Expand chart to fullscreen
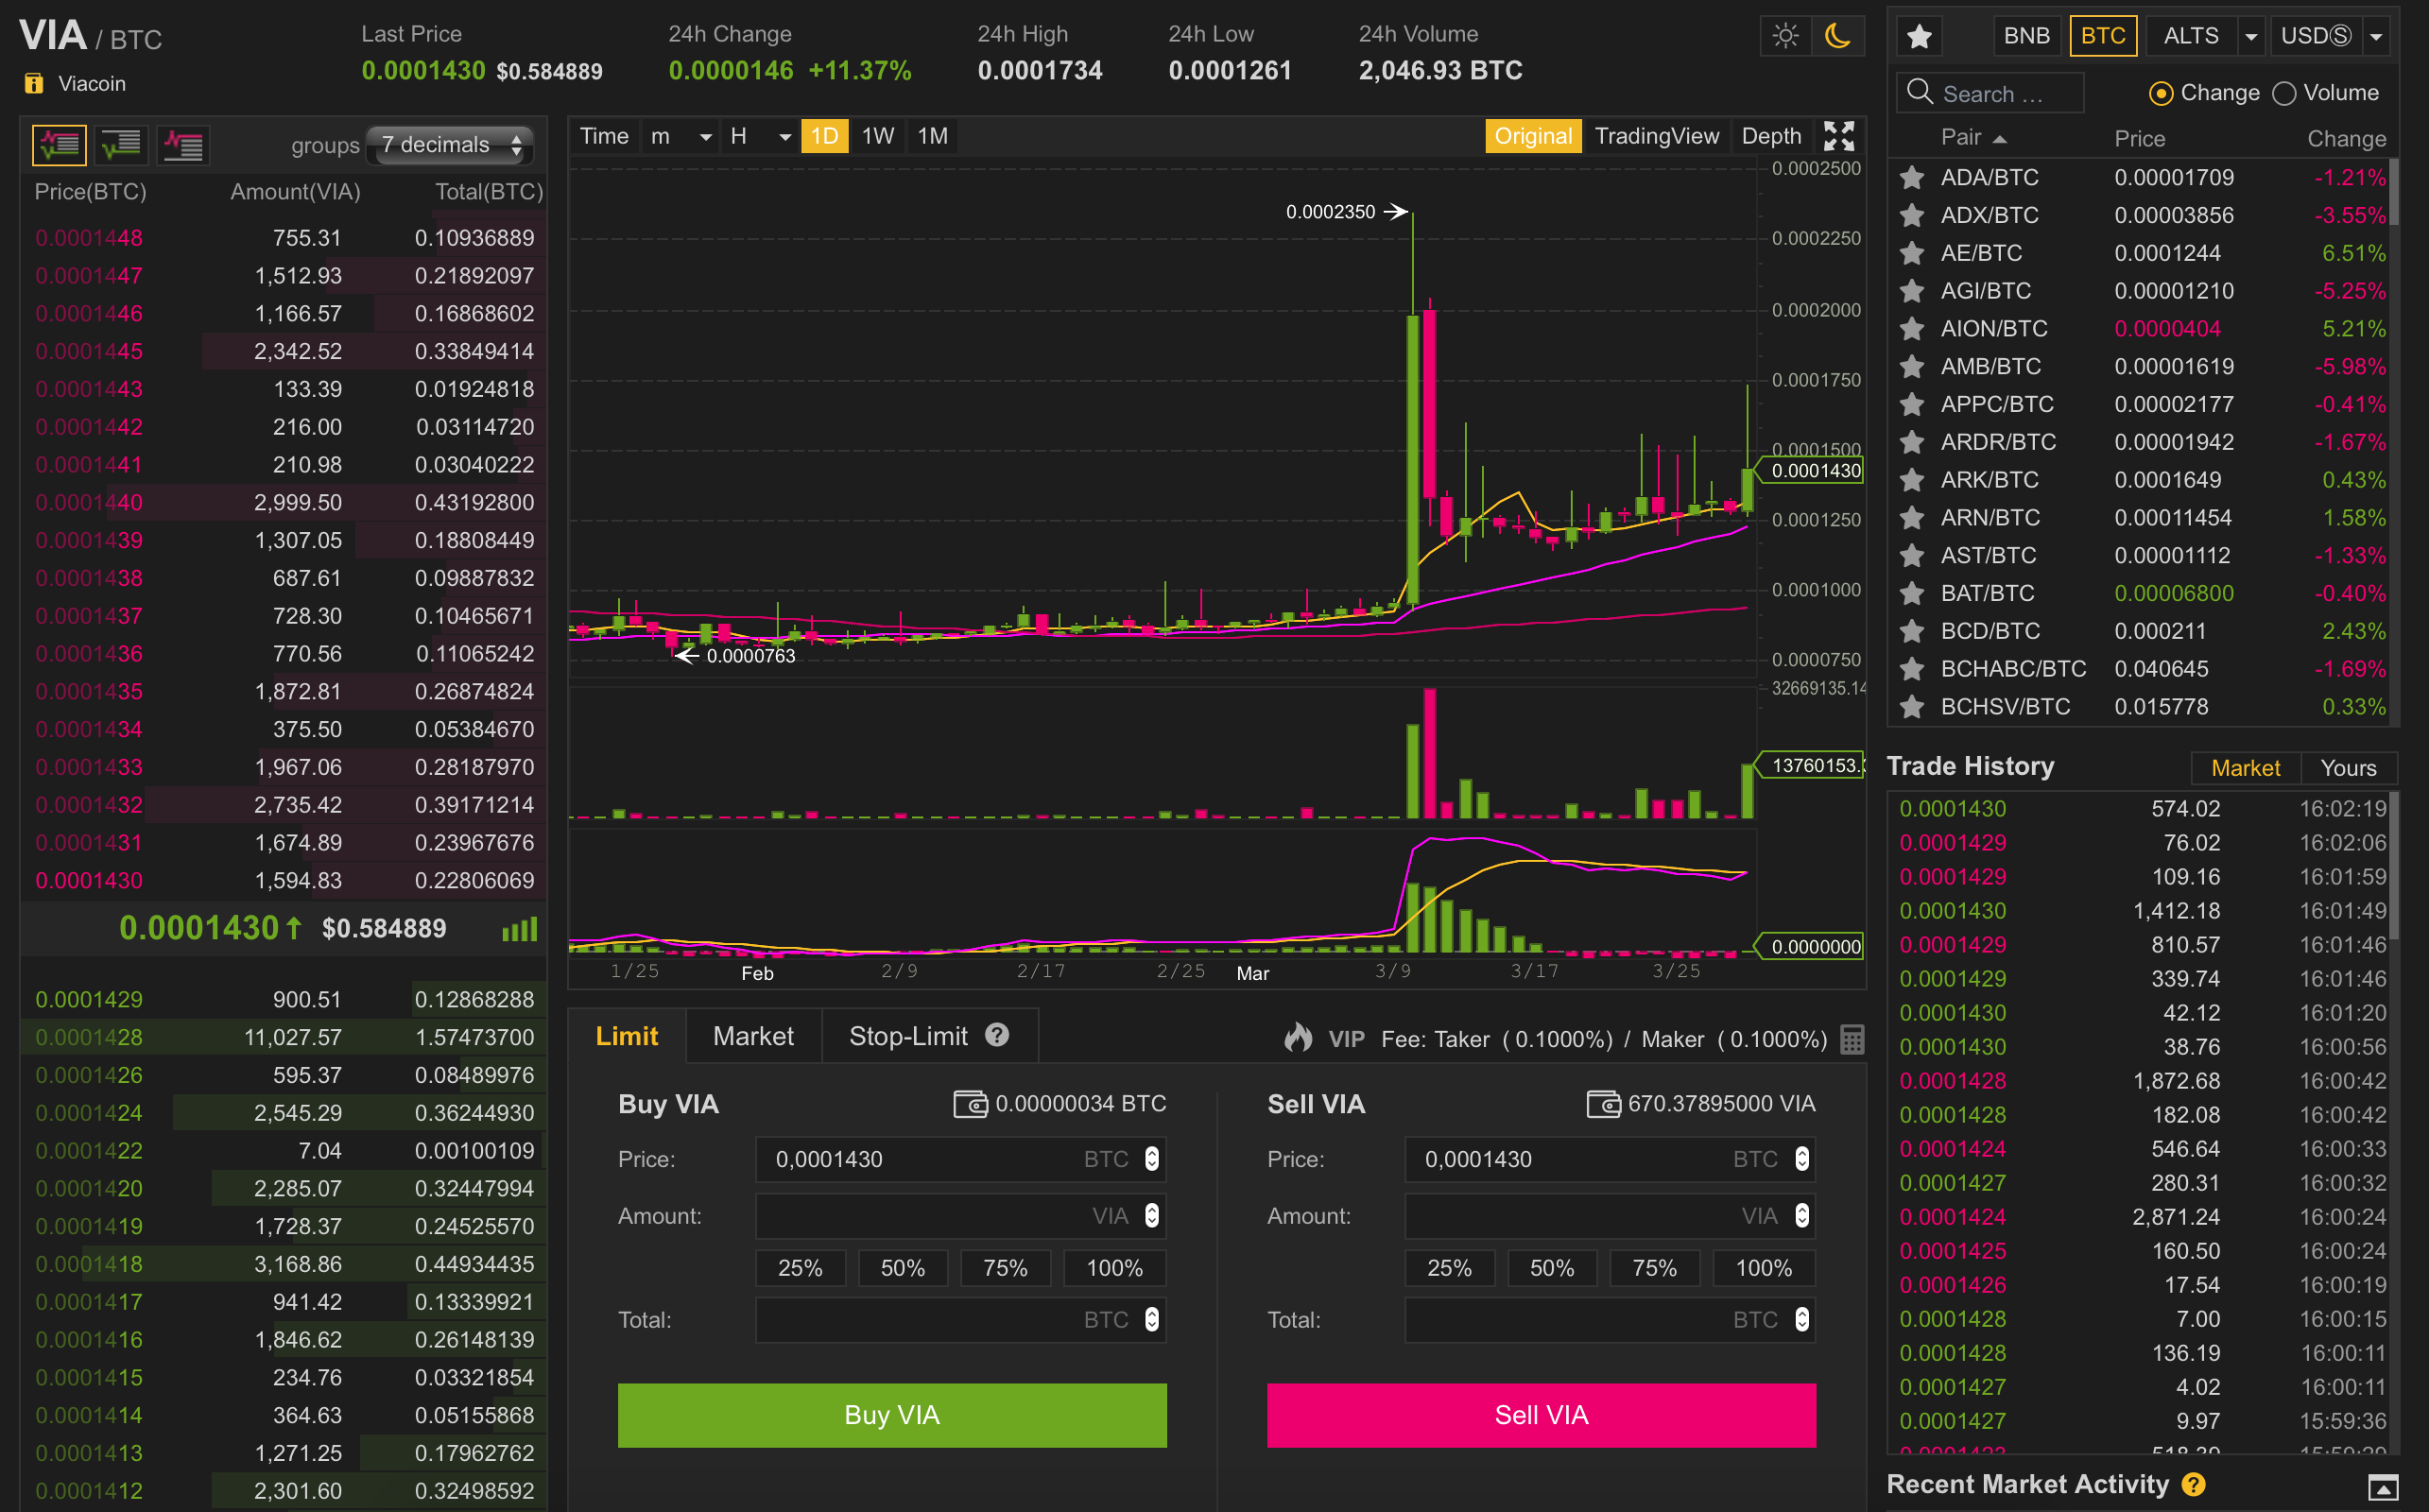This screenshot has height=1512, width=2429. click(x=1839, y=136)
